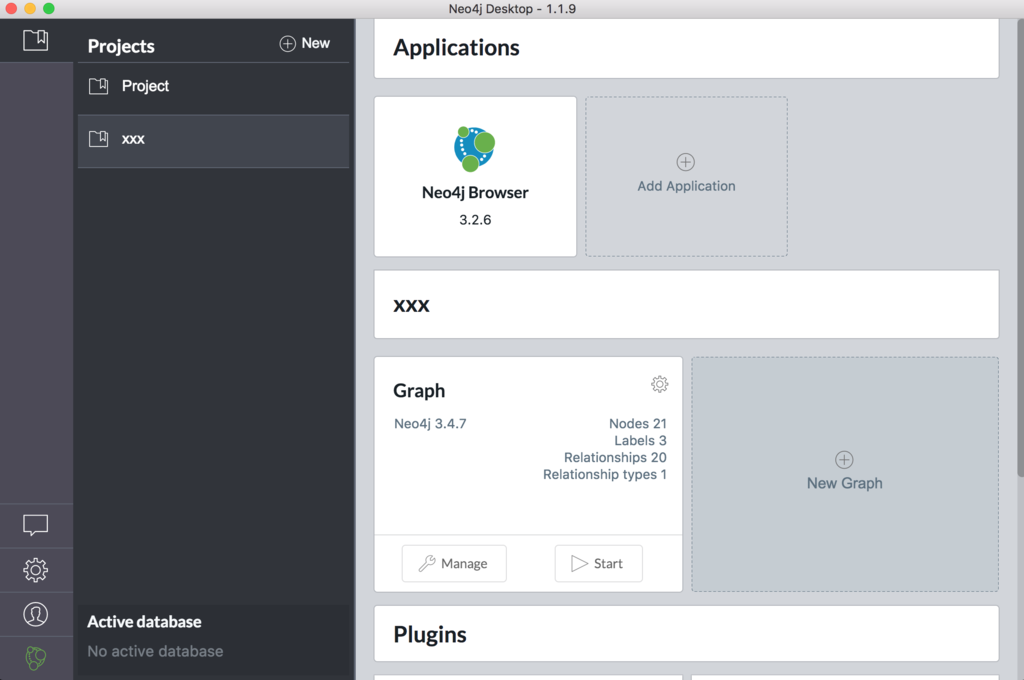Click the plus icon above Add Application
The height and width of the screenshot is (680, 1024).
[686, 162]
